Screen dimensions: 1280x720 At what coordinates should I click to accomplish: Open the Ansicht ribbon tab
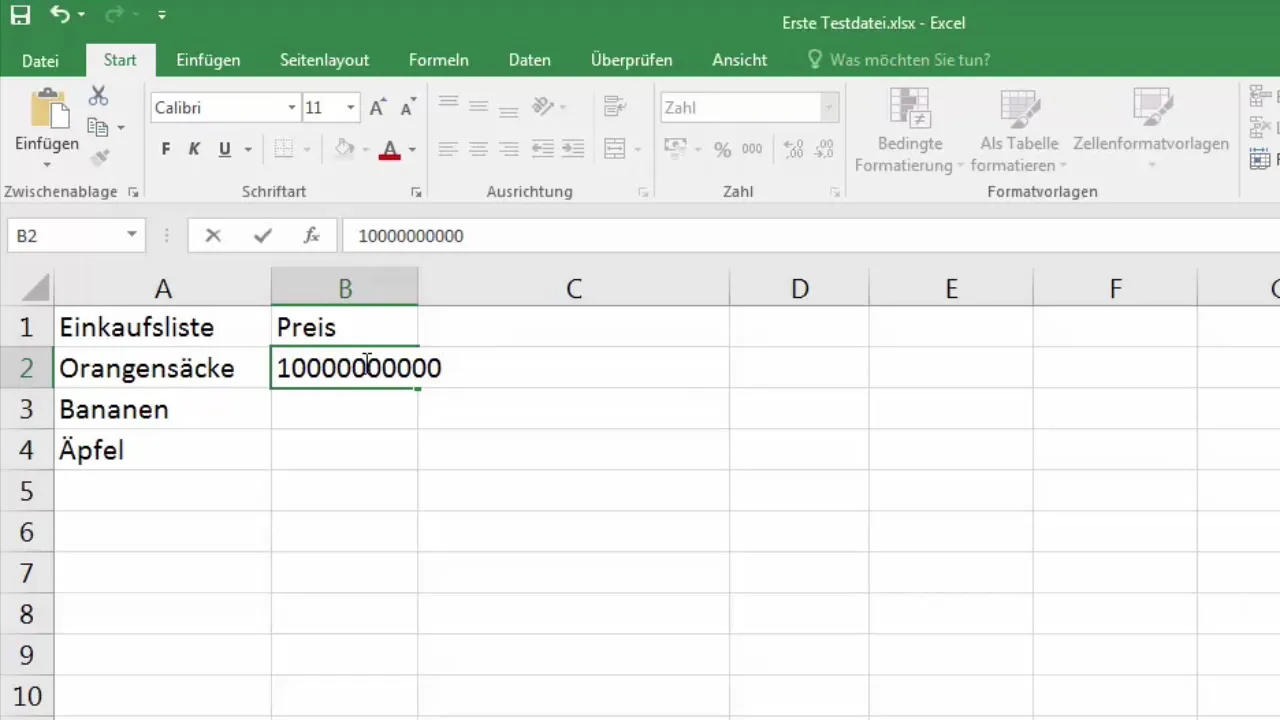click(x=740, y=60)
